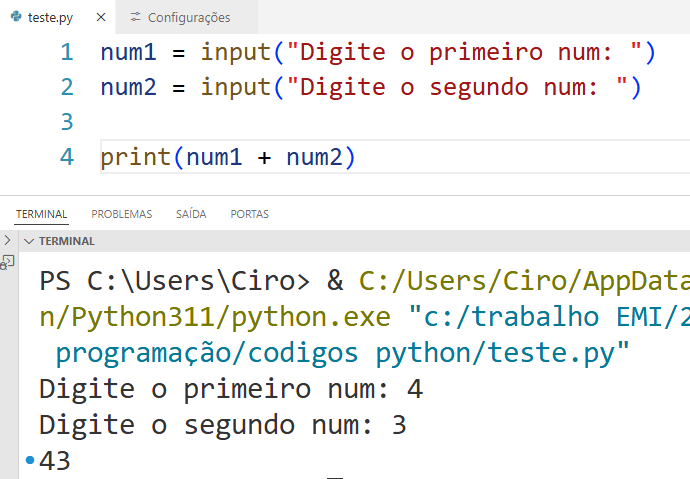Switch to the SAÍDA panel tab
This screenshot has width=690, height=479.
pyautogui.click(x=190, y=214)
